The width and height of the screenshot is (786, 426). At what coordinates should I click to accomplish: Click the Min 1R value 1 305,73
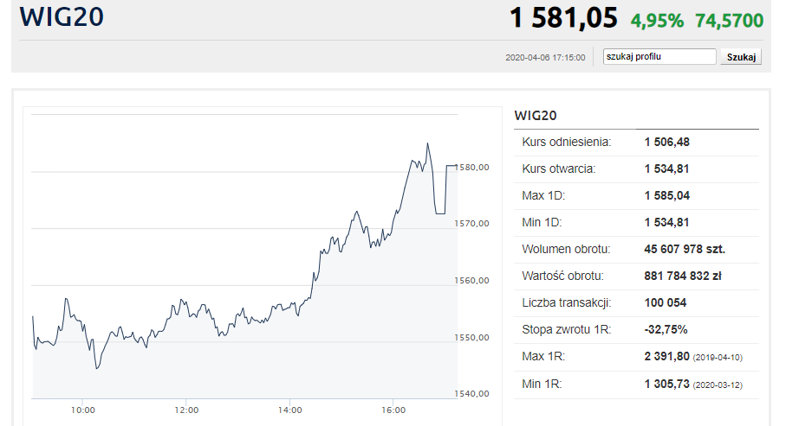[667, 384]
